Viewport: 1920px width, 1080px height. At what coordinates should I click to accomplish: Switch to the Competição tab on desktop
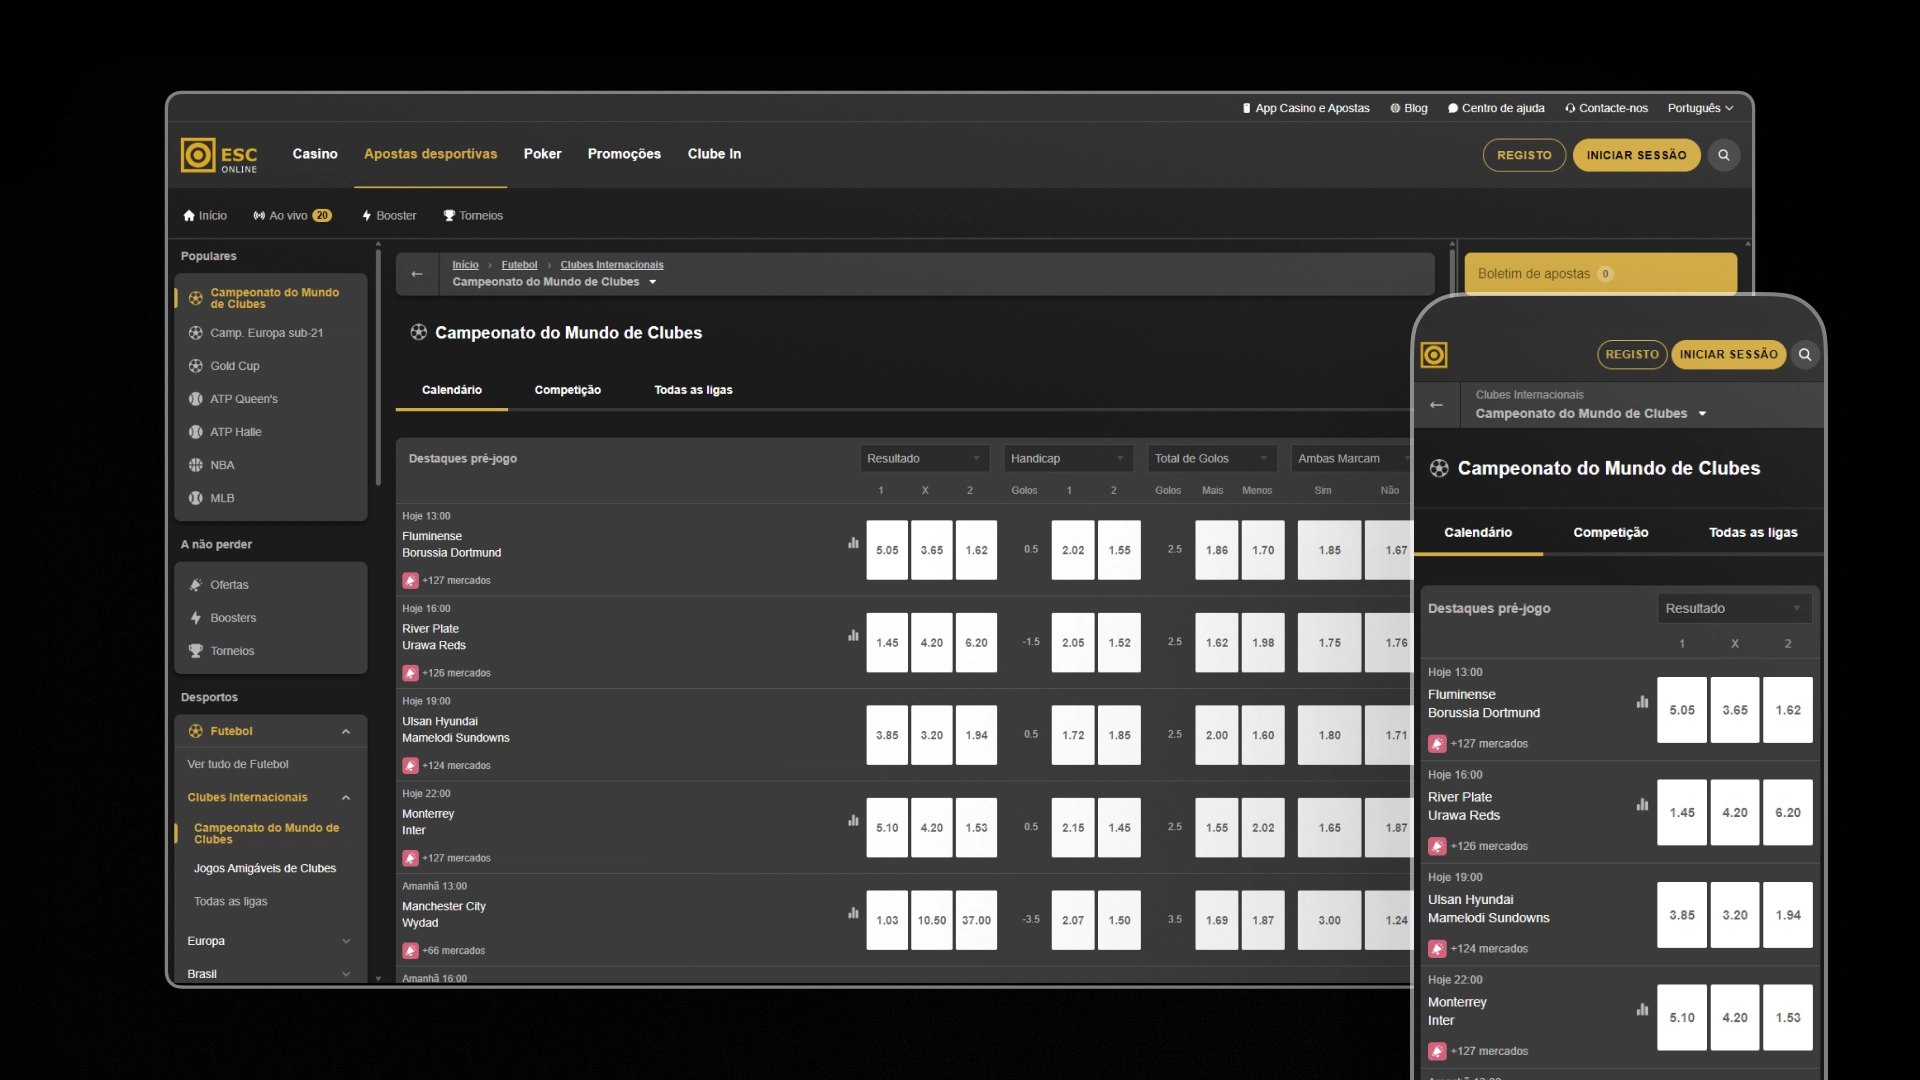[x=568, y=390]
